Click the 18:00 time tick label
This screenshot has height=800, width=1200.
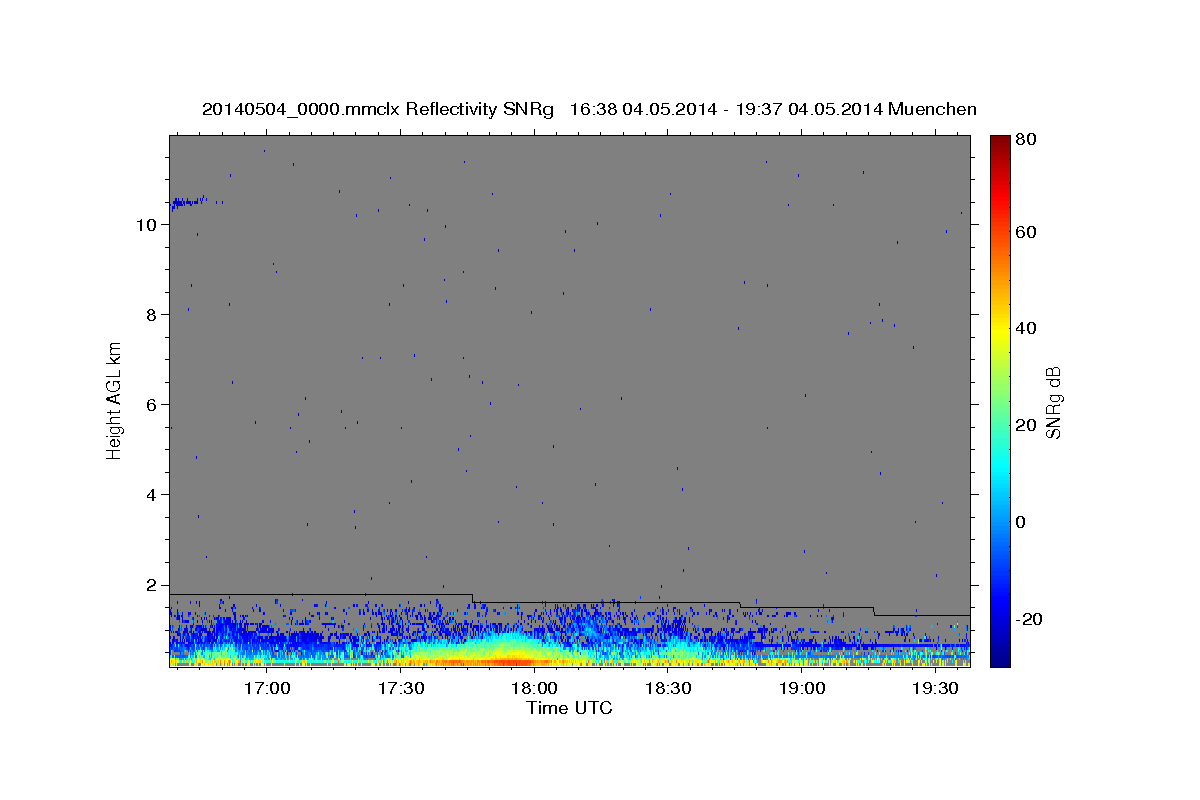coord(534,688)
